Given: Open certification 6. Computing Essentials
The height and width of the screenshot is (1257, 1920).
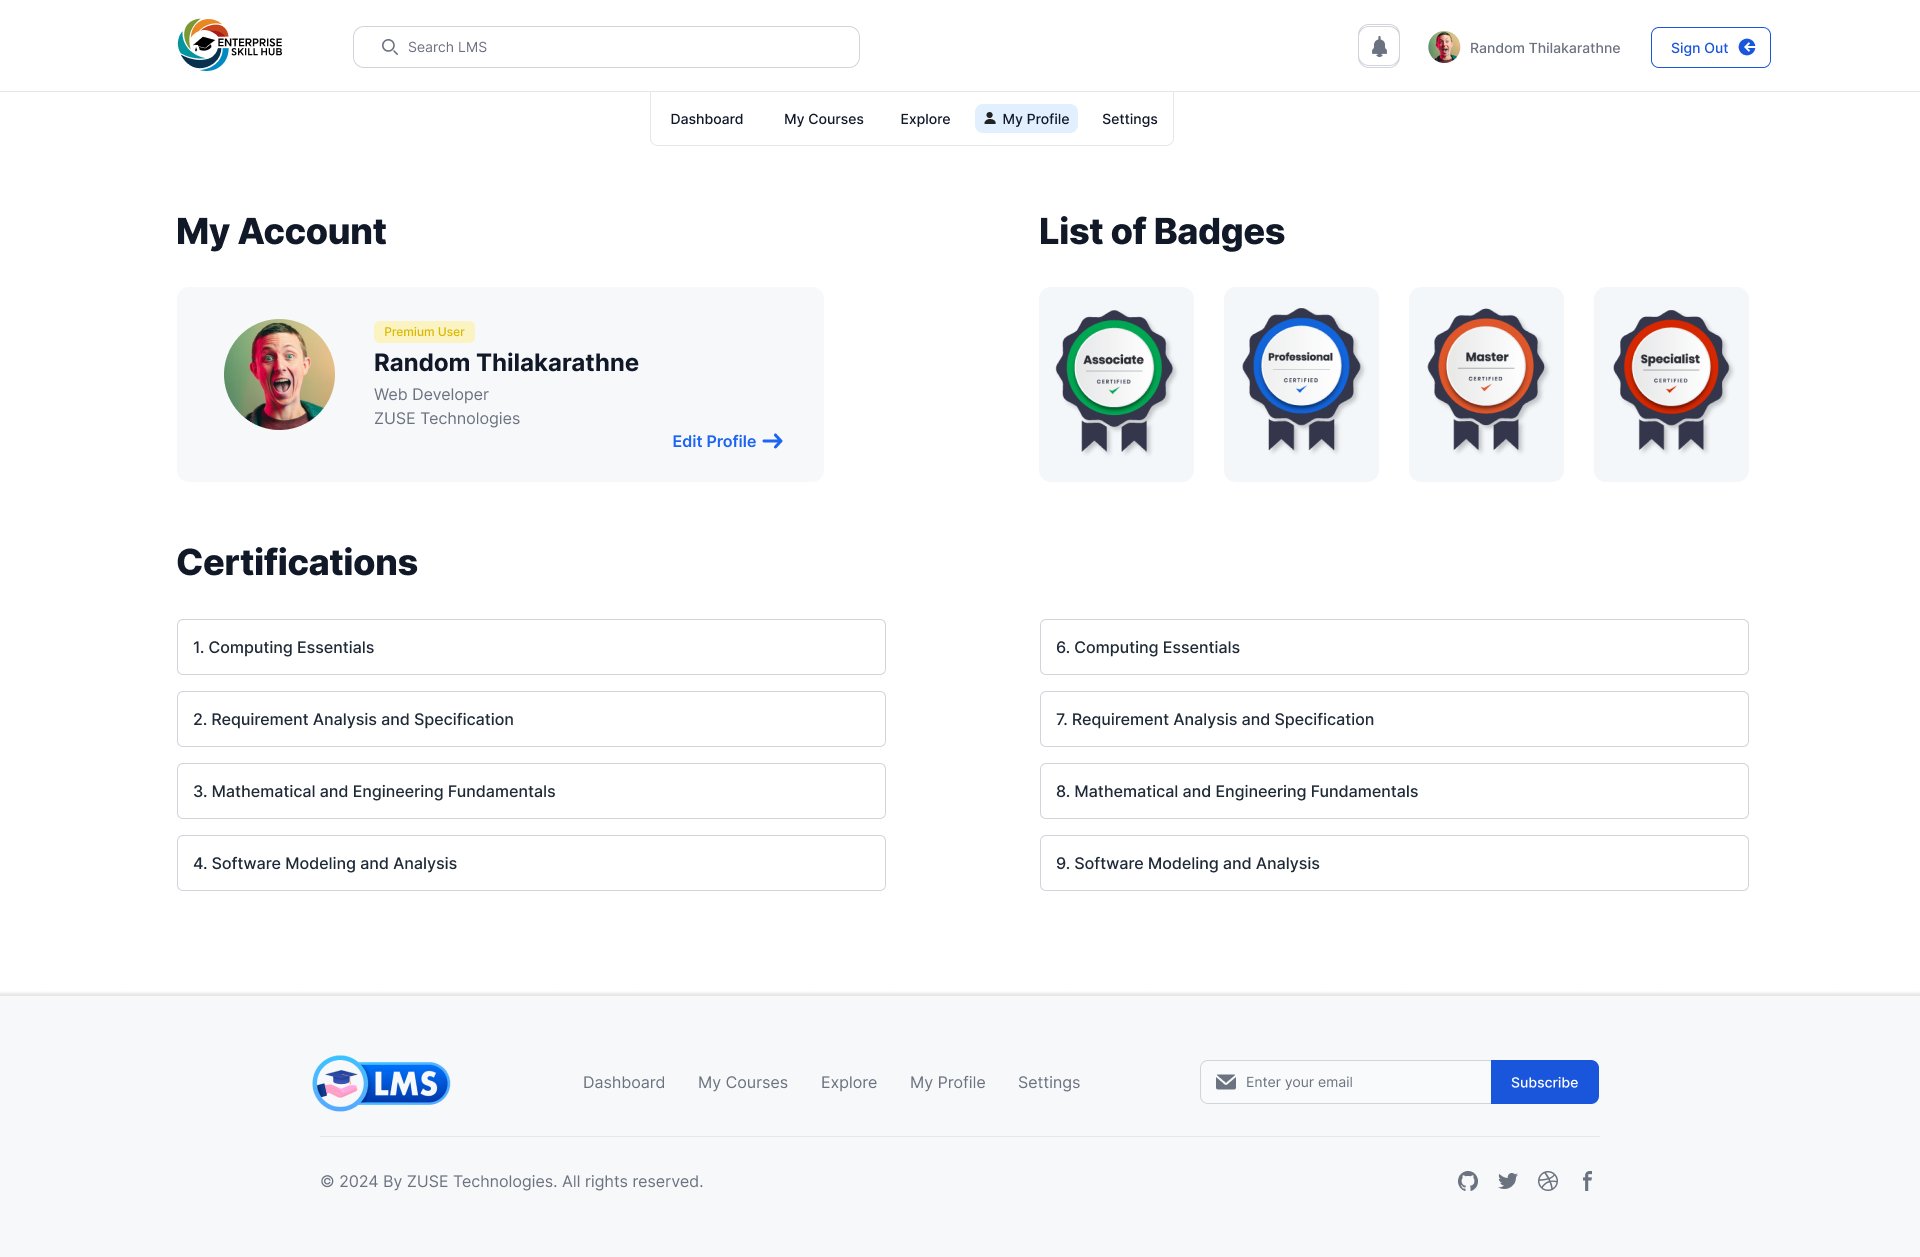Looking at the screenshot, I should 1394,647.
